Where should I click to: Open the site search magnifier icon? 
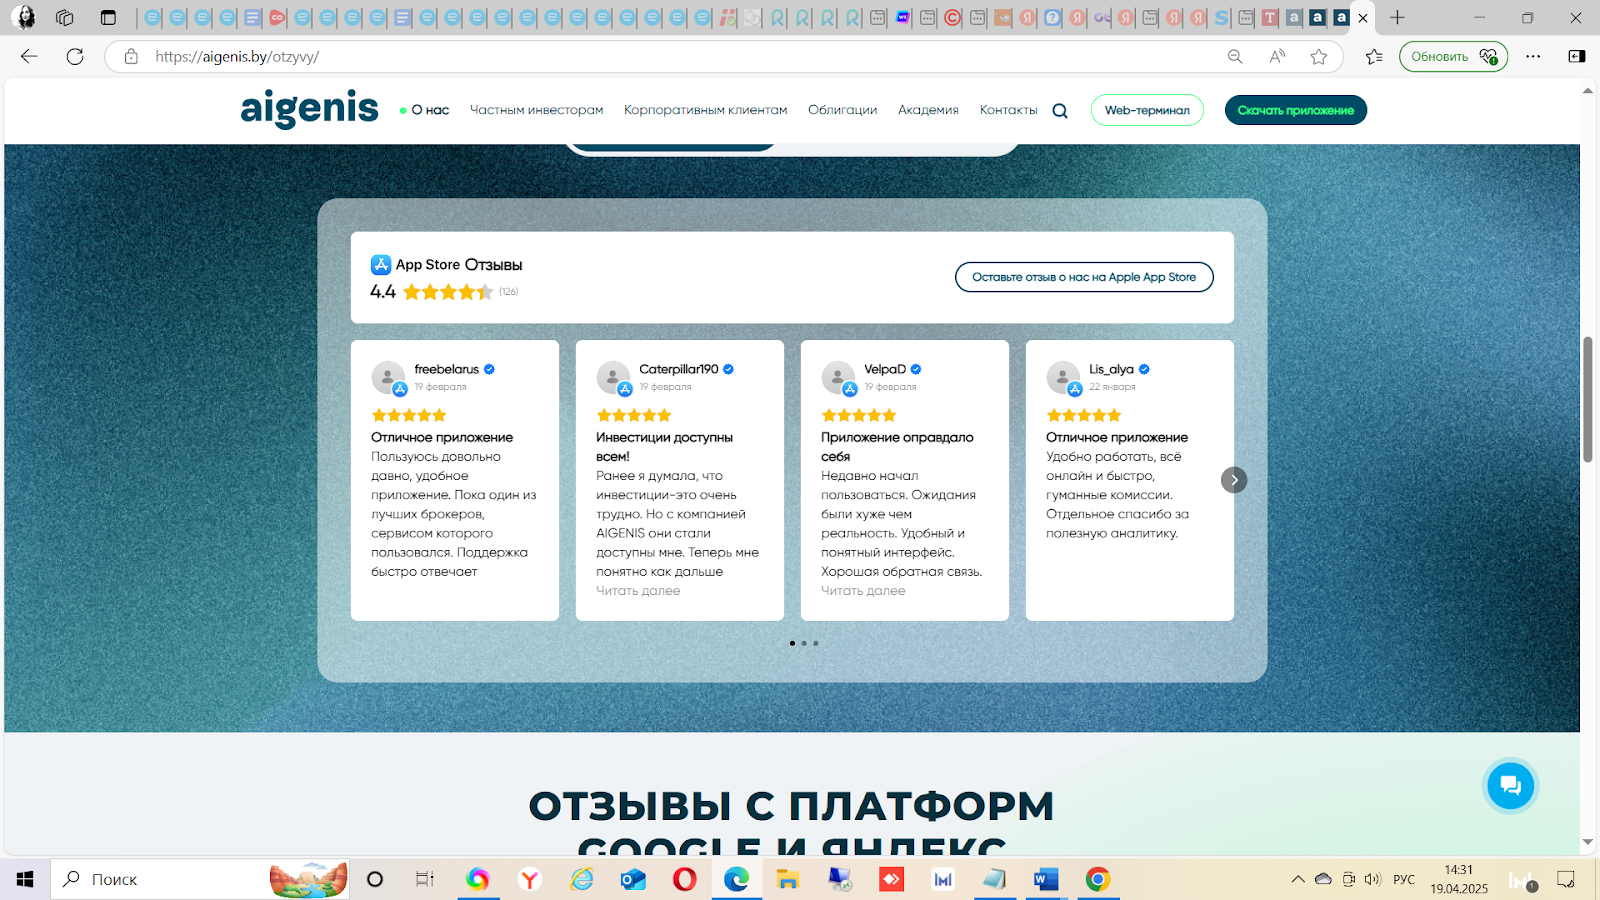click(1060, 111)
